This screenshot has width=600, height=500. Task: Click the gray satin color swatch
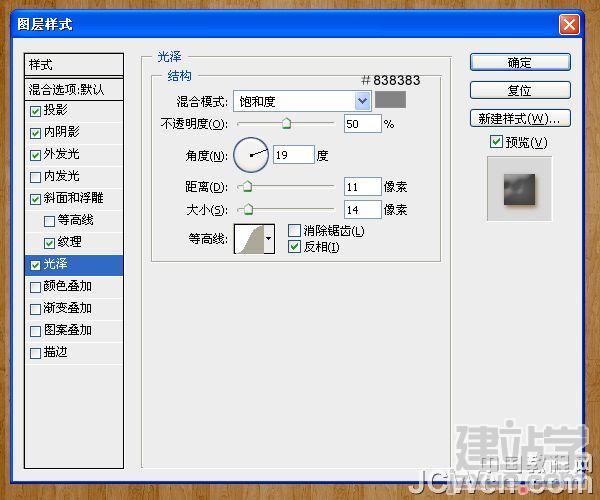coord(390,100)
